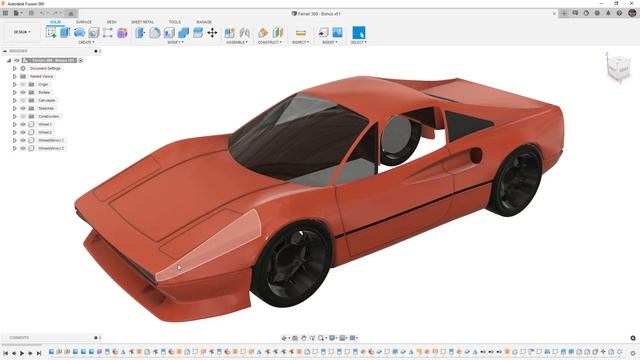Click the ViewCube in the canvas corner

pos(618,68)
